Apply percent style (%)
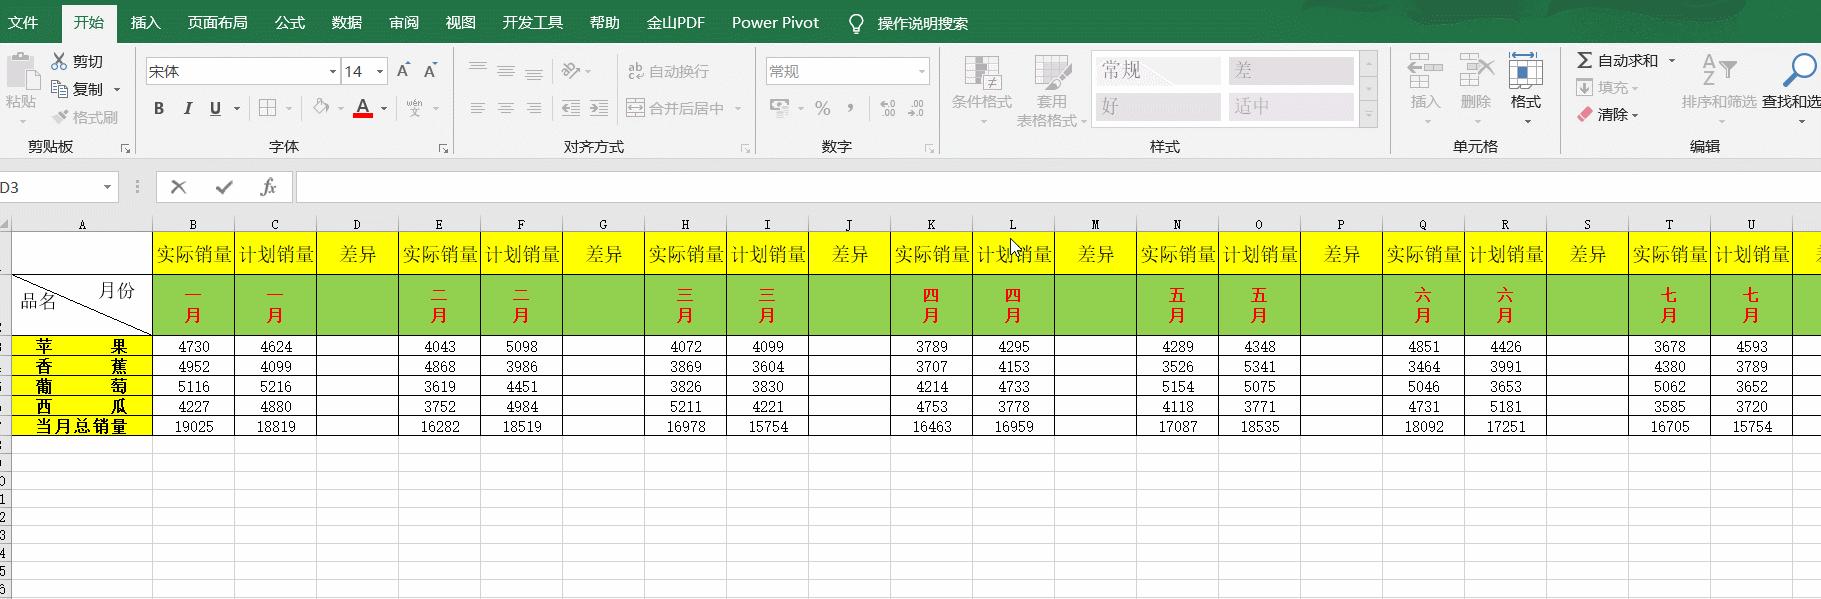The height and width of the screenshot is (599, 1821). tap(822, 108)
